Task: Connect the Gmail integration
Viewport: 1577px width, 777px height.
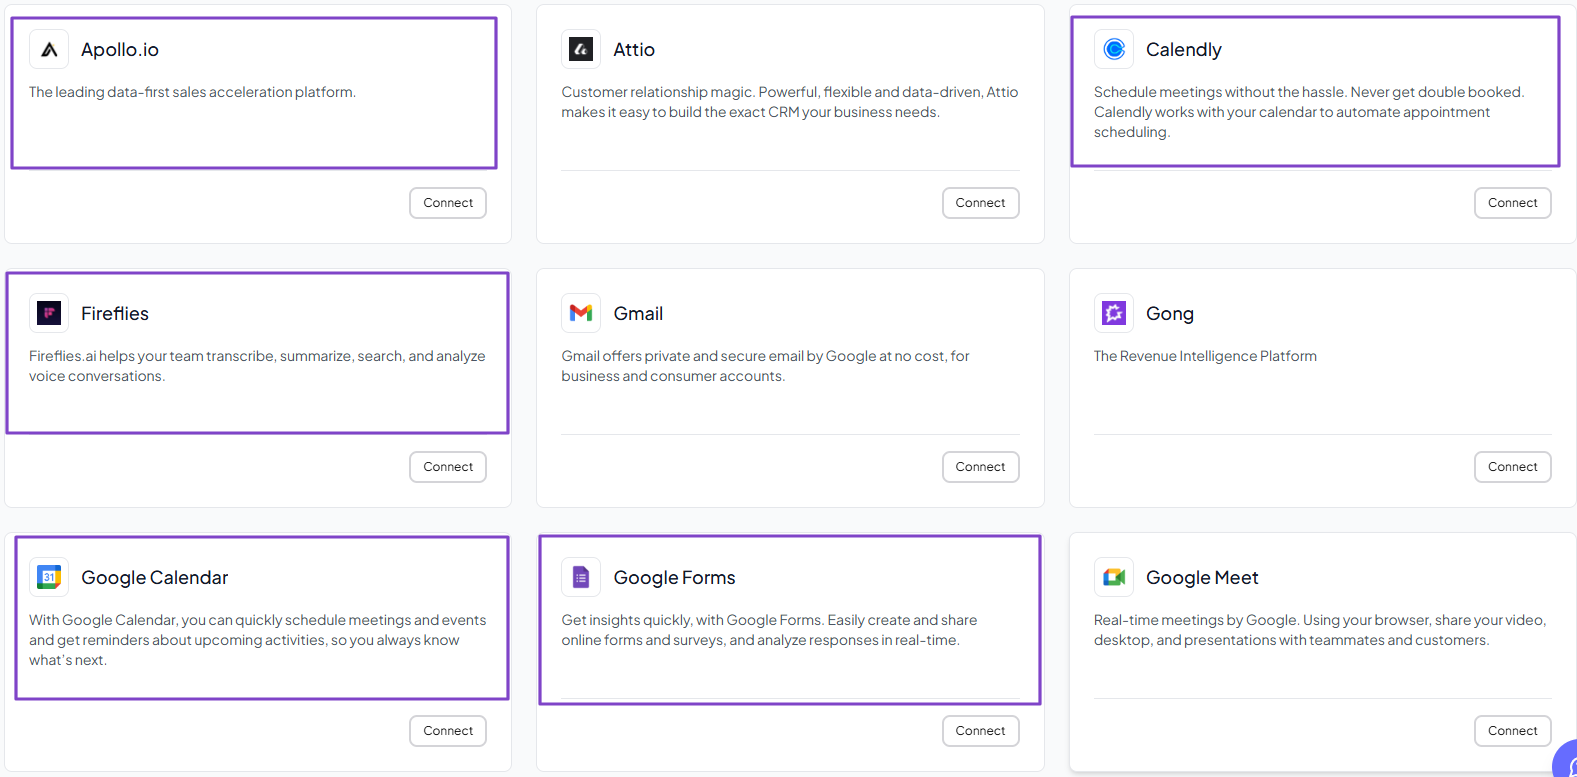Action: click(980, 467)
